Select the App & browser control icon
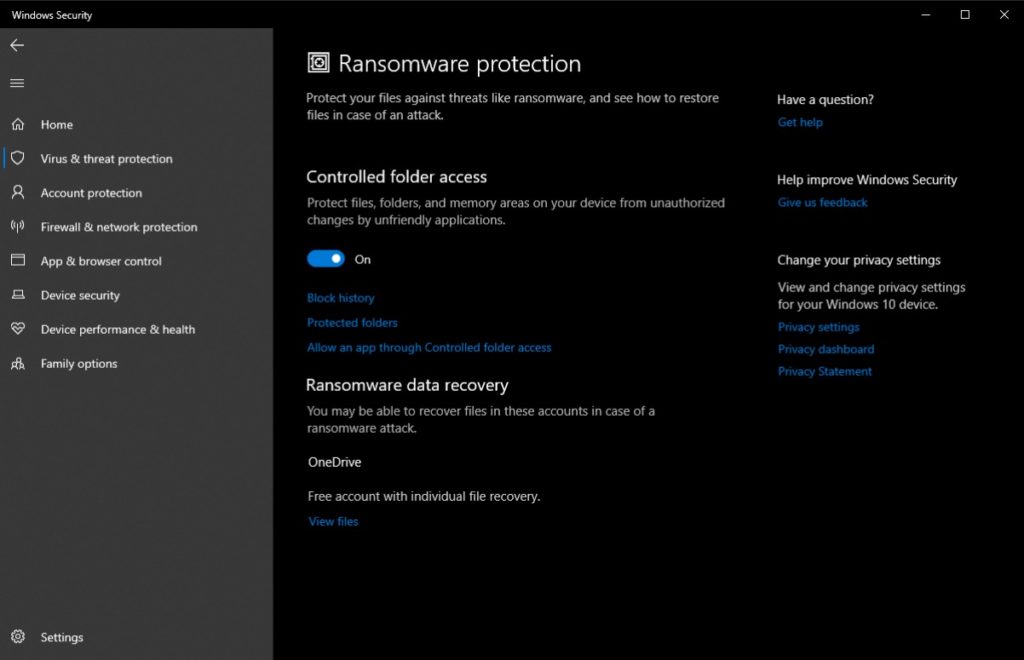 click(17, 261)
